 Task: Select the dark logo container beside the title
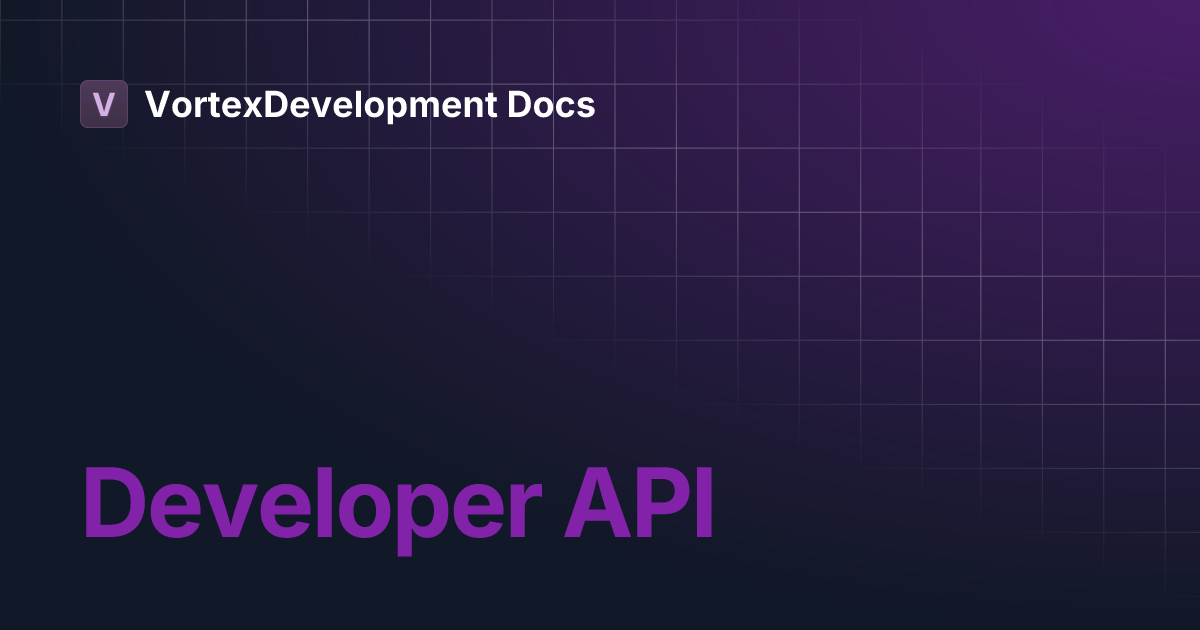104,104
